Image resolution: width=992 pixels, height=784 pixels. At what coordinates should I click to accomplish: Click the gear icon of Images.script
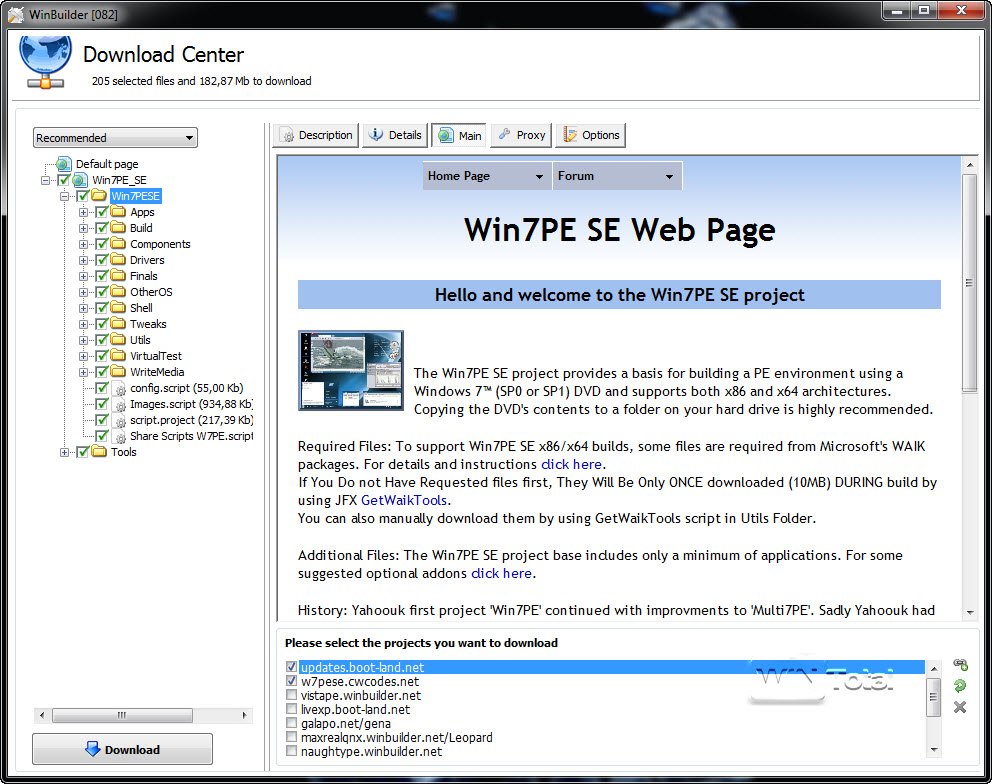click(119, 404)
